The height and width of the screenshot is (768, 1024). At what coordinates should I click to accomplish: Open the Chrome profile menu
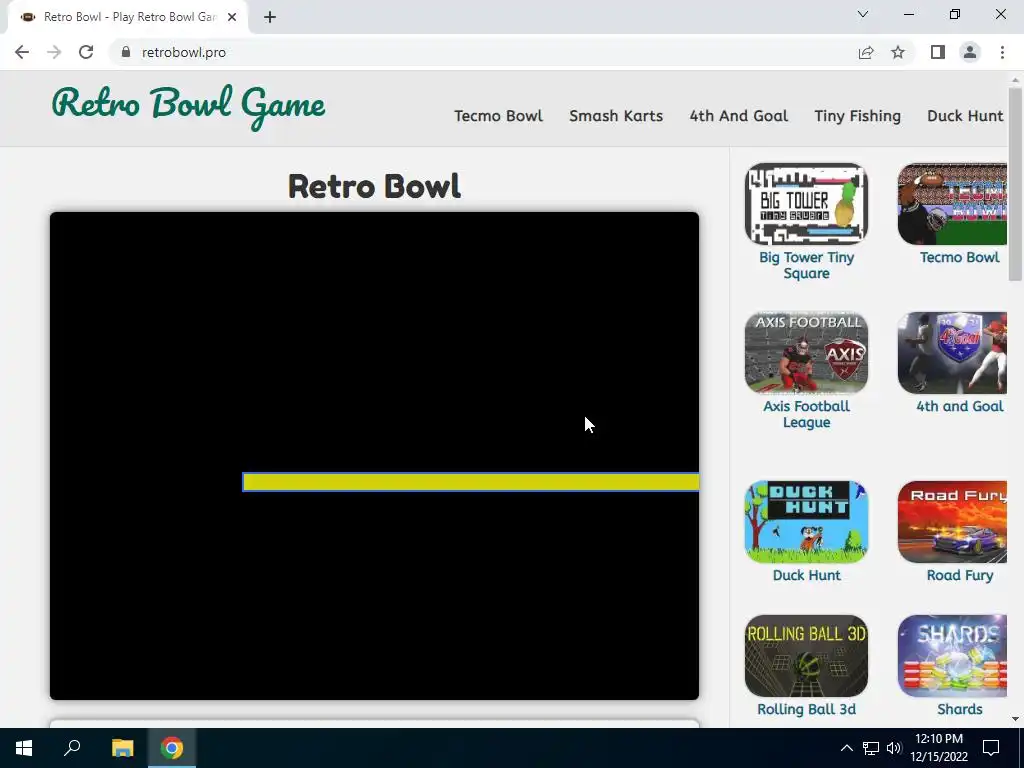(970, 52)
